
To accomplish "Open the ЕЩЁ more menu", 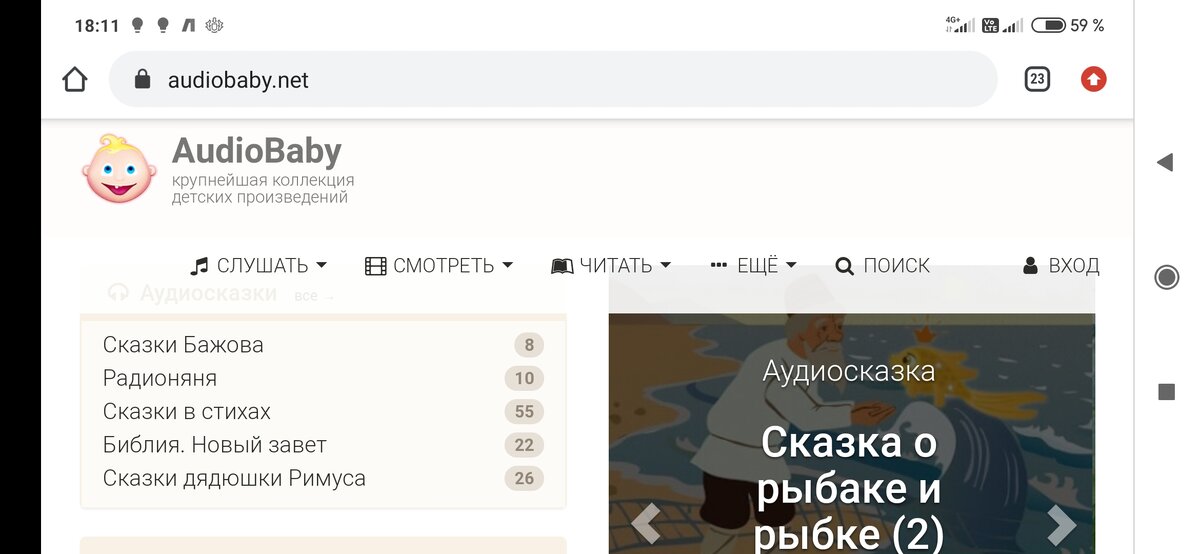I will point(753,266).
